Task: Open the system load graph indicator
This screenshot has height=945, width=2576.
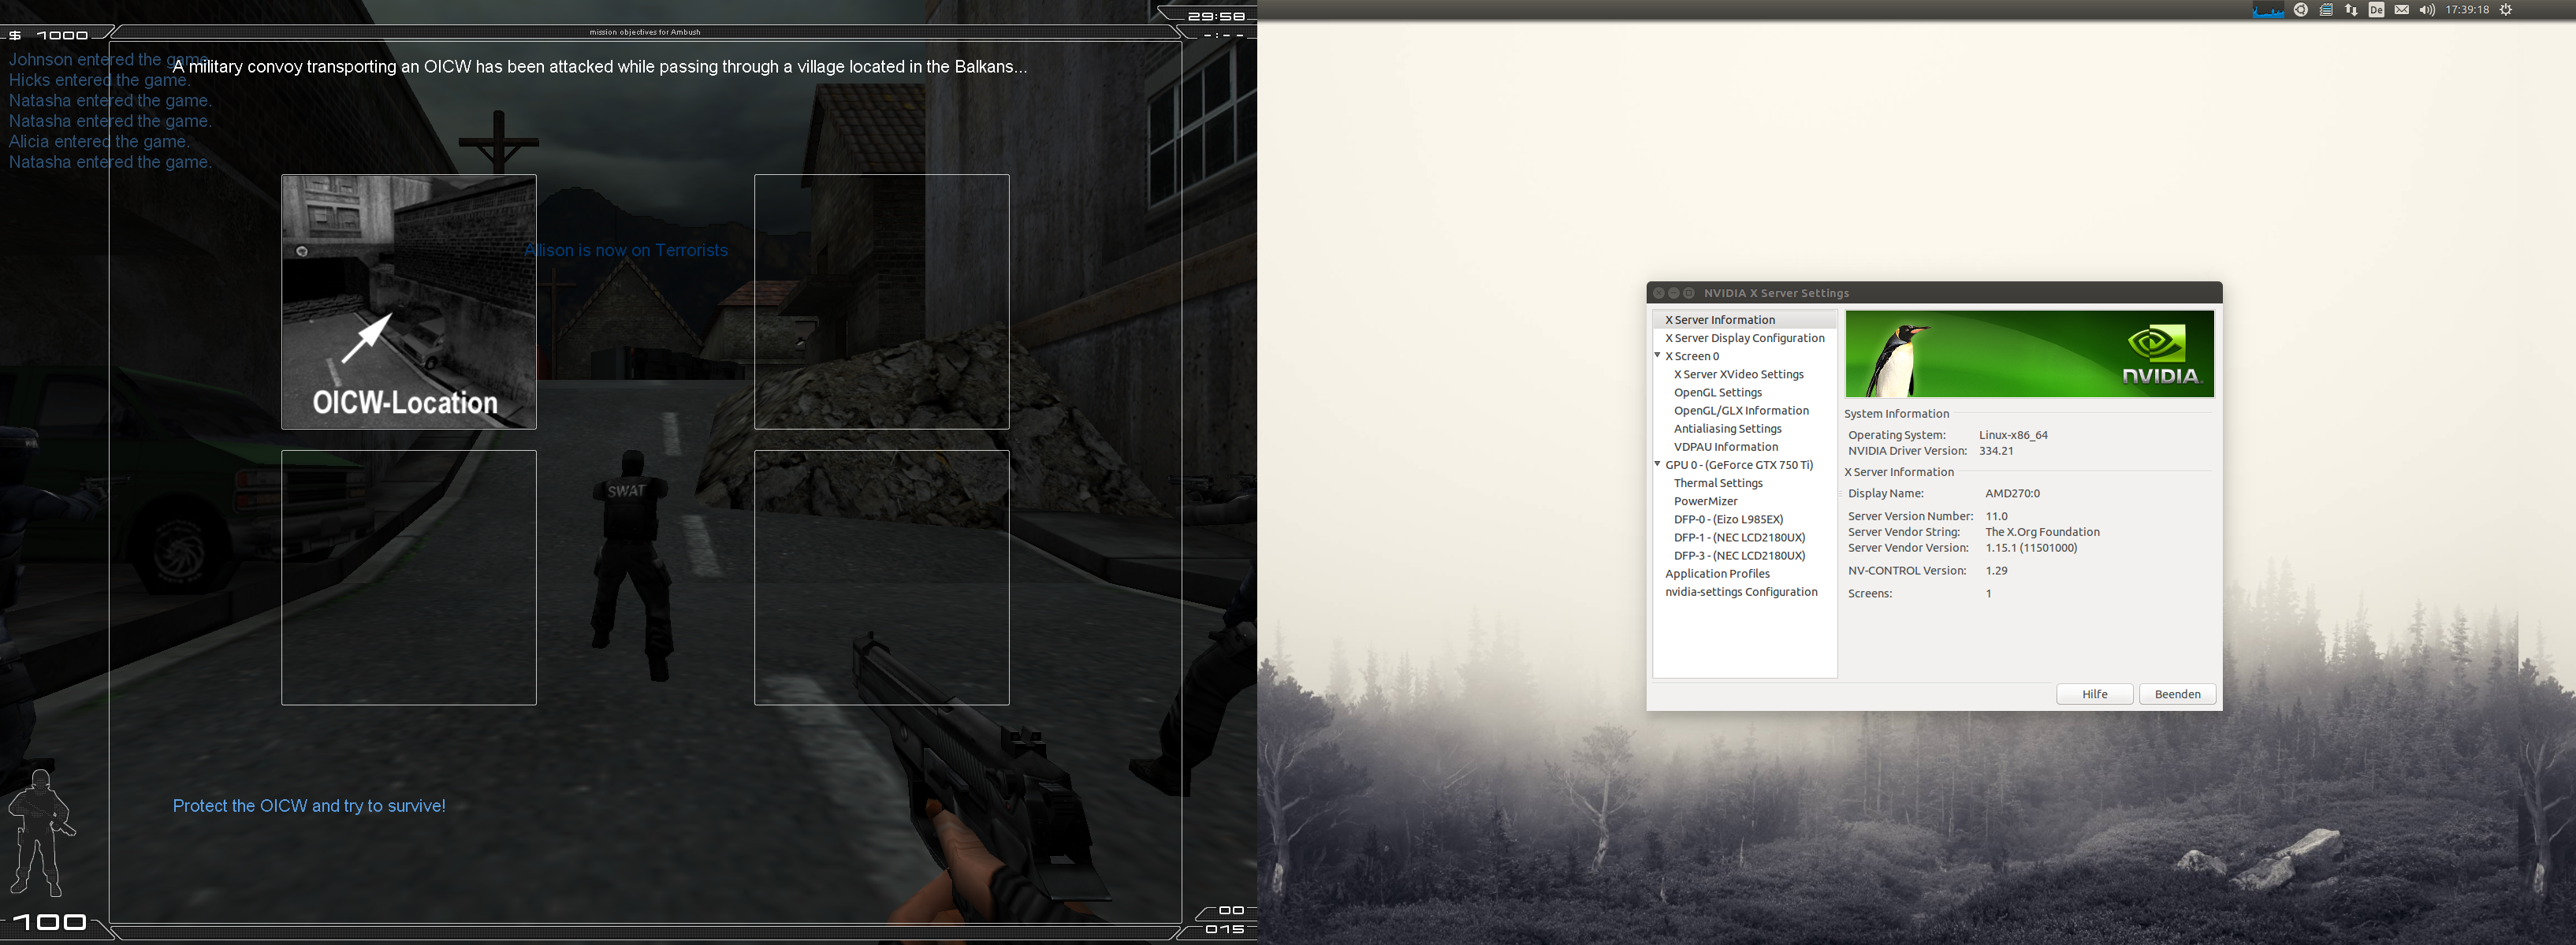Action: tap(2268, 10)
